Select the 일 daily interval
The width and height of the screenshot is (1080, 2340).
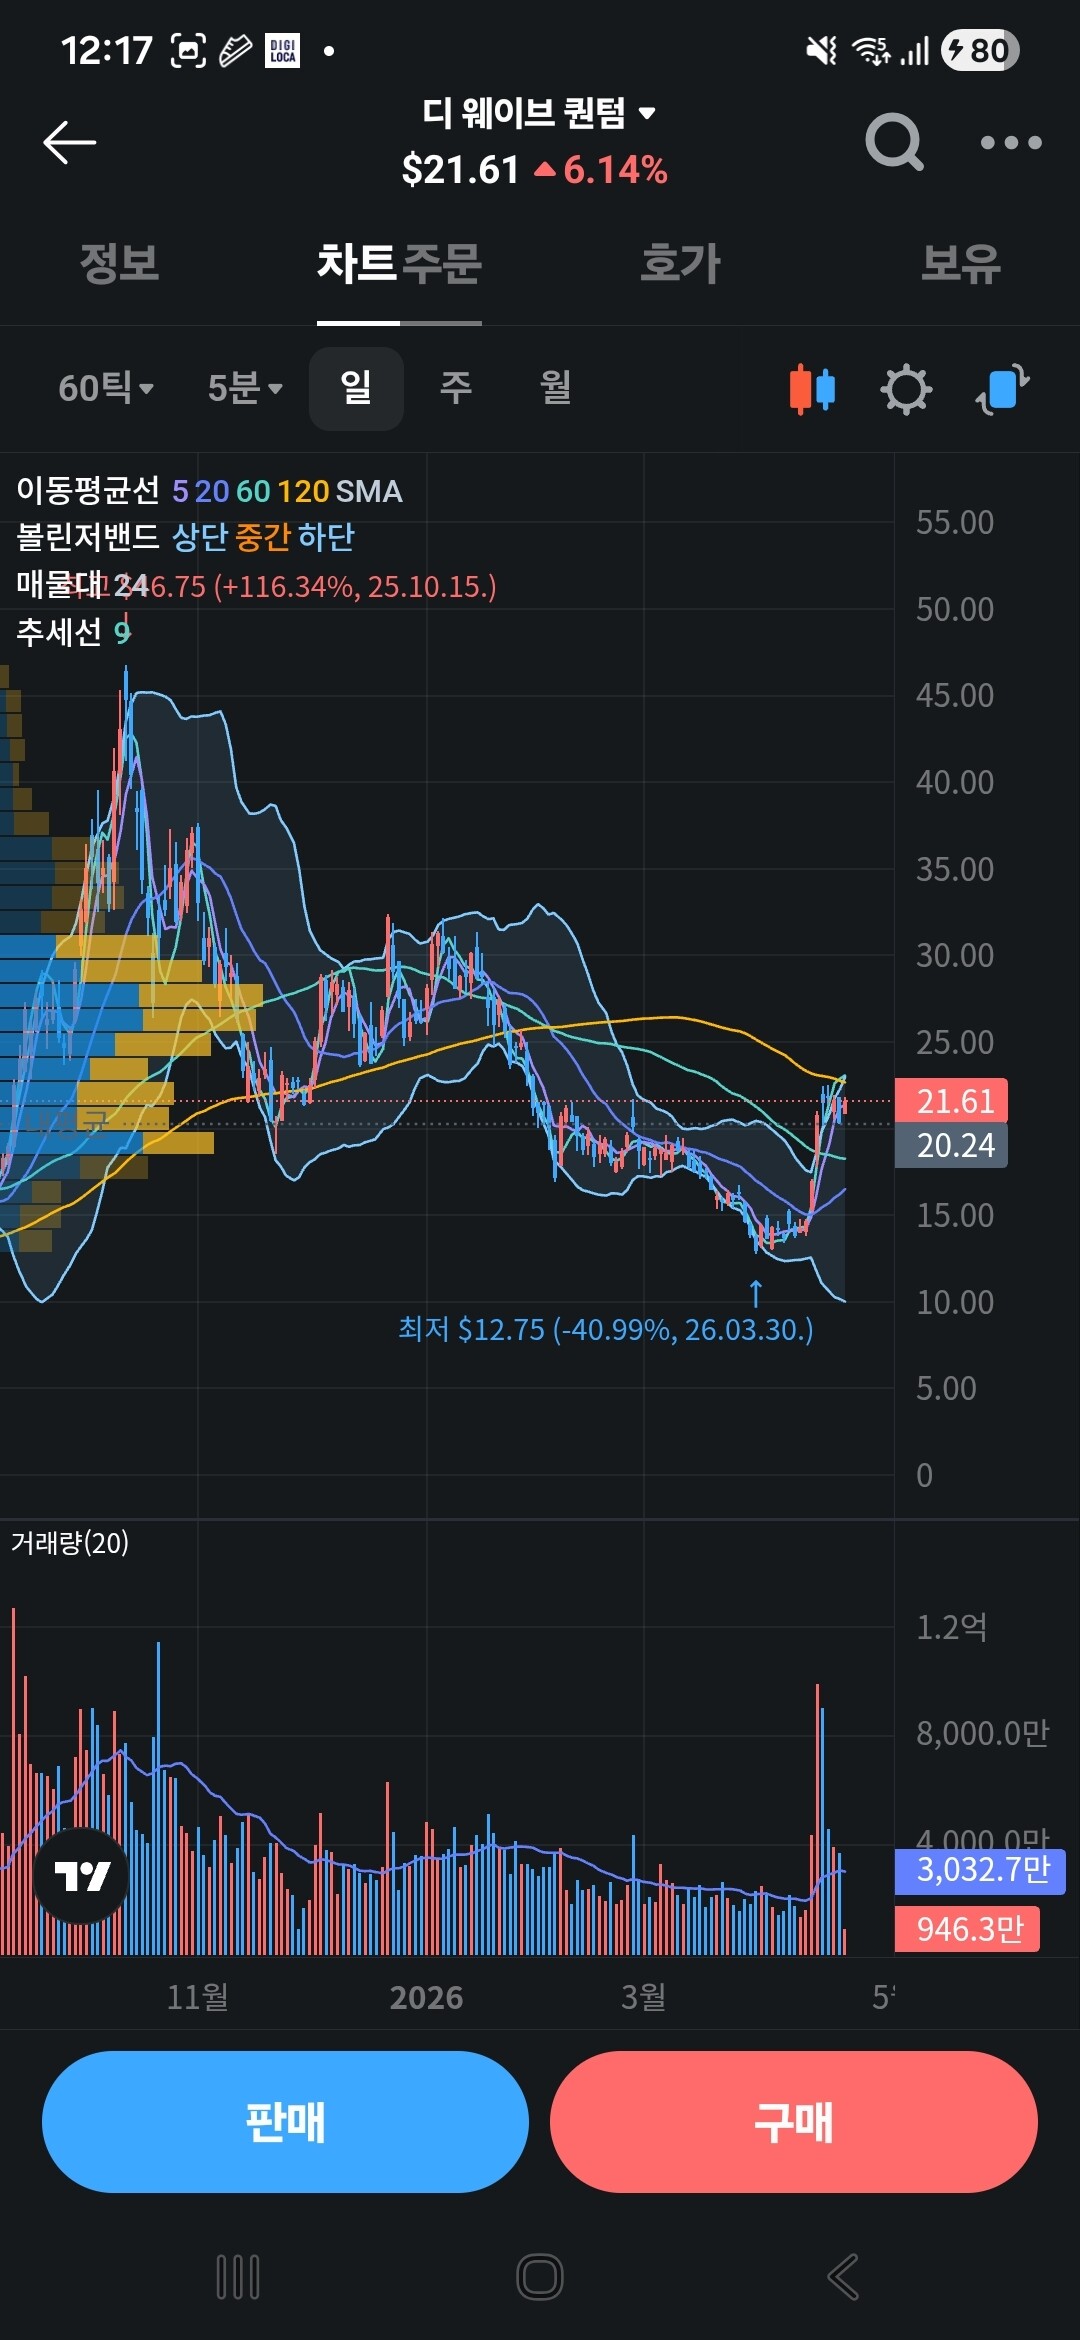tap(356, 388)
